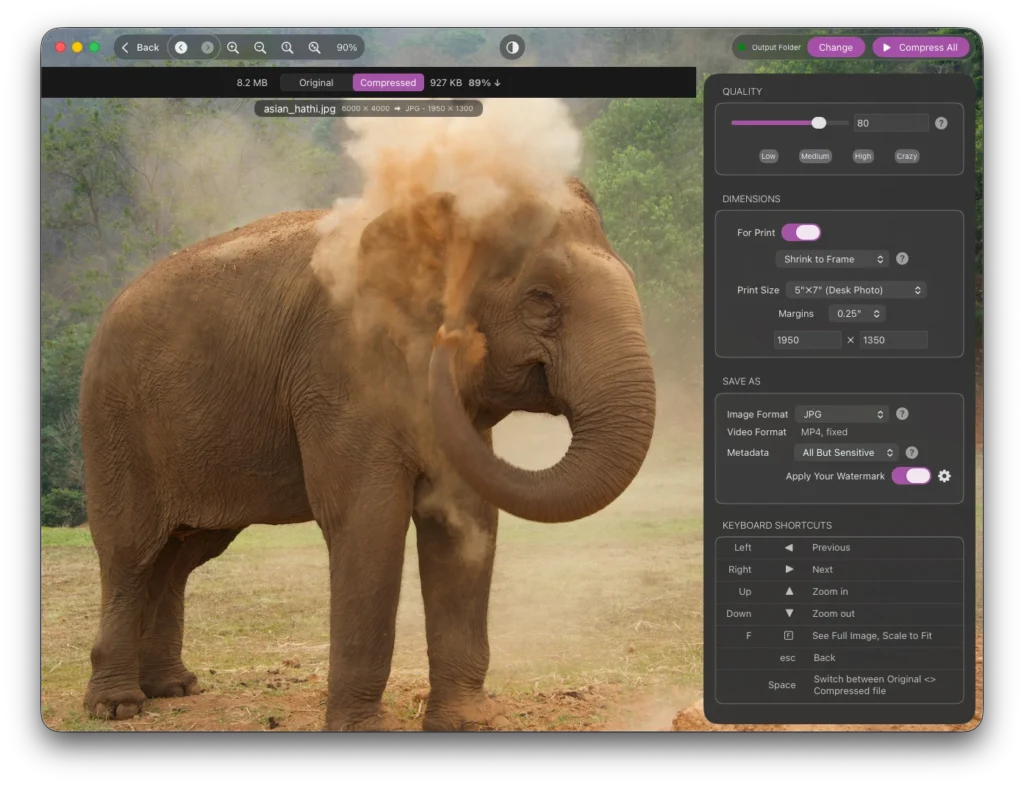Disable the Apply Your Watermark switch
This screenshot has height=786, width=1024.
911,476
